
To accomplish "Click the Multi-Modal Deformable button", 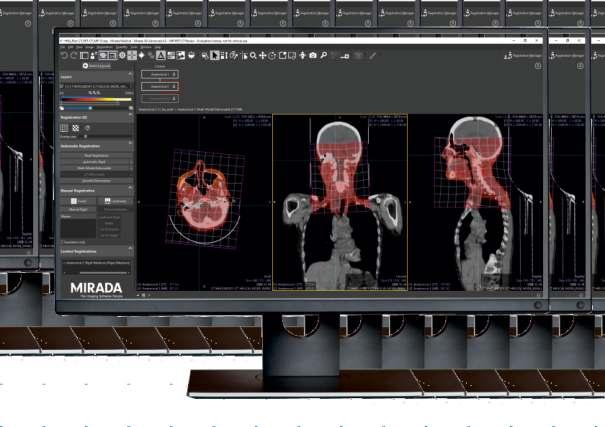I will click(96, 168).
